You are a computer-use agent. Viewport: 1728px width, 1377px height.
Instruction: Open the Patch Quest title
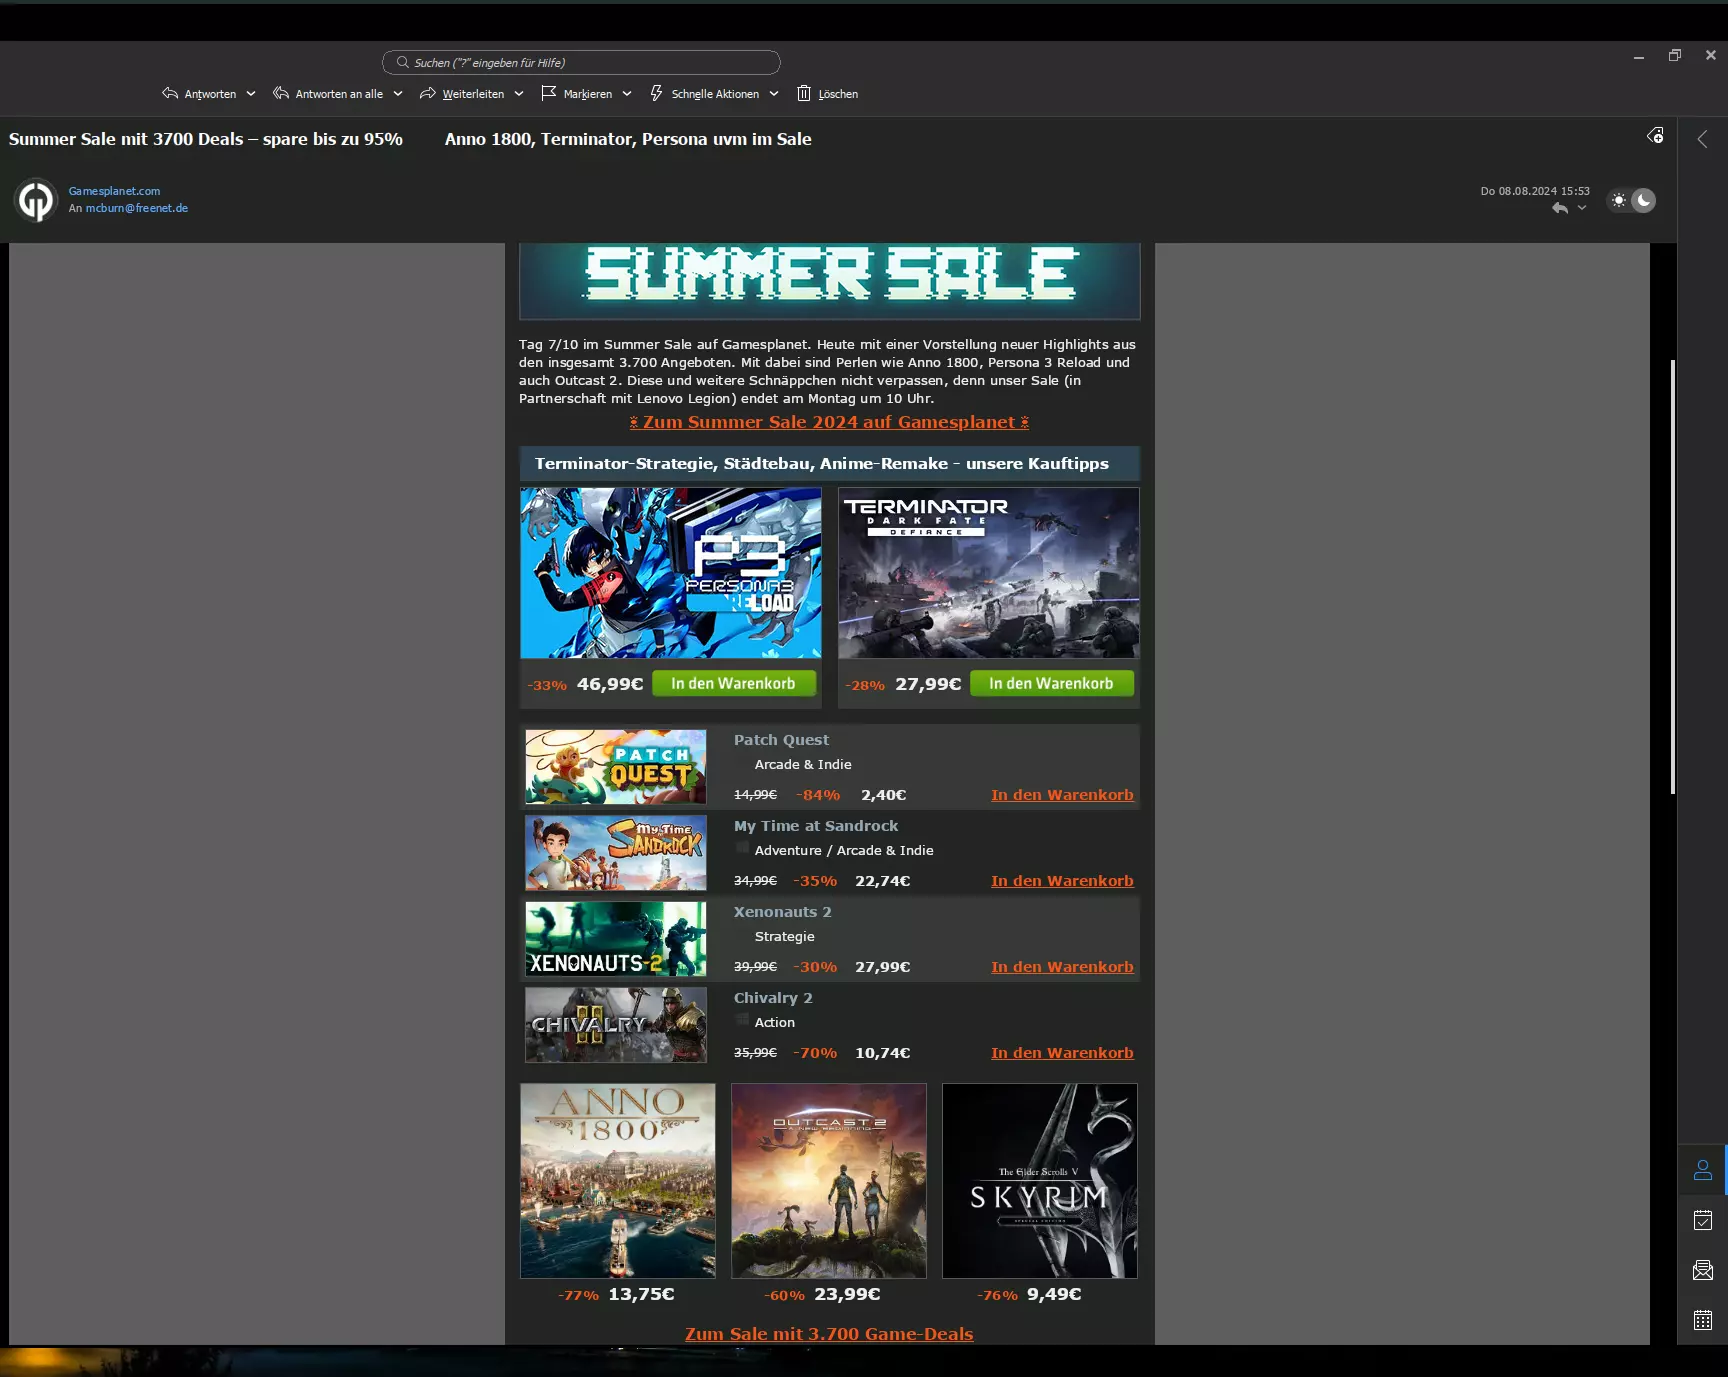click(781, 740)
